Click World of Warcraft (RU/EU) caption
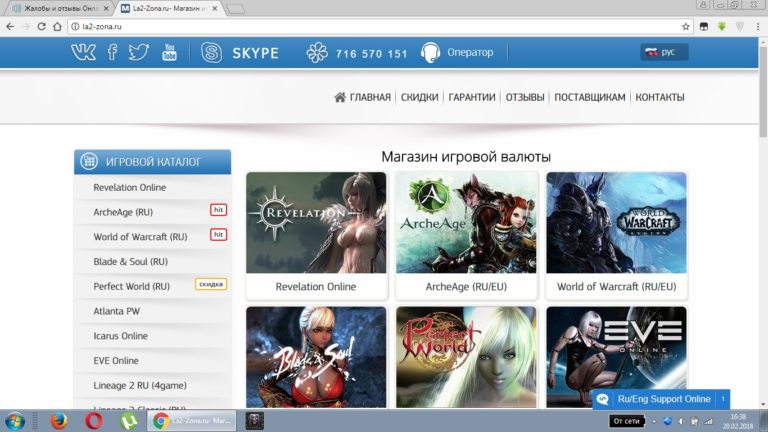Image resolution: width=768 pixels, height=432 pixels. [x=616, y=287]
